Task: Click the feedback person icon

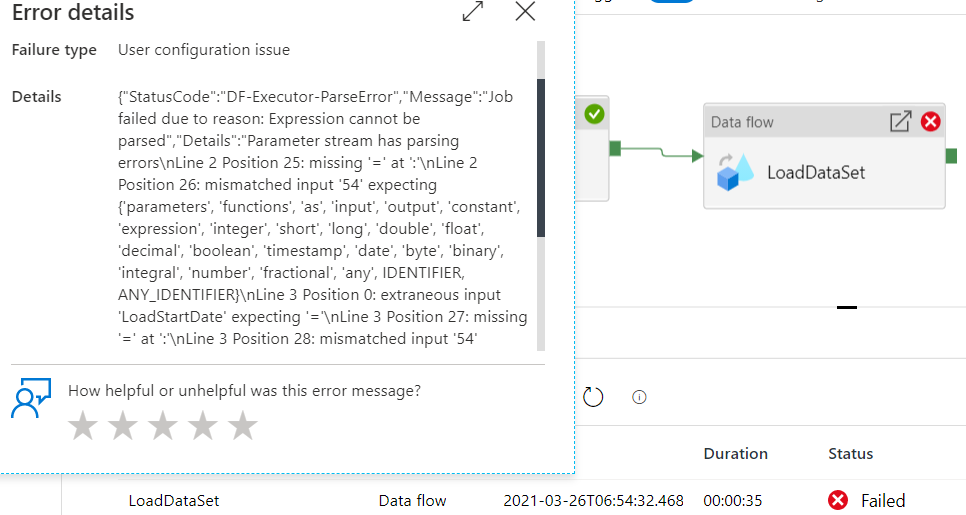Action: click(31, 399)
